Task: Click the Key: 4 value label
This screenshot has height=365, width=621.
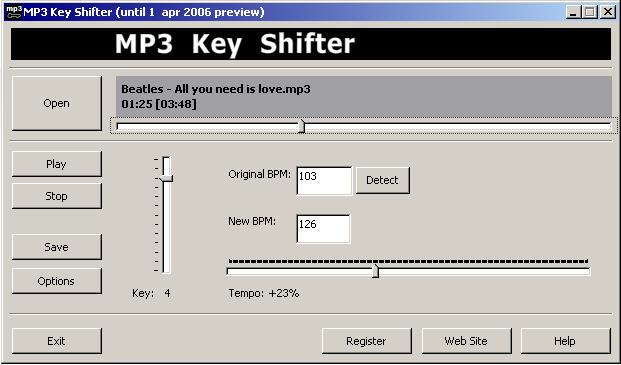Action: point(151,293)
